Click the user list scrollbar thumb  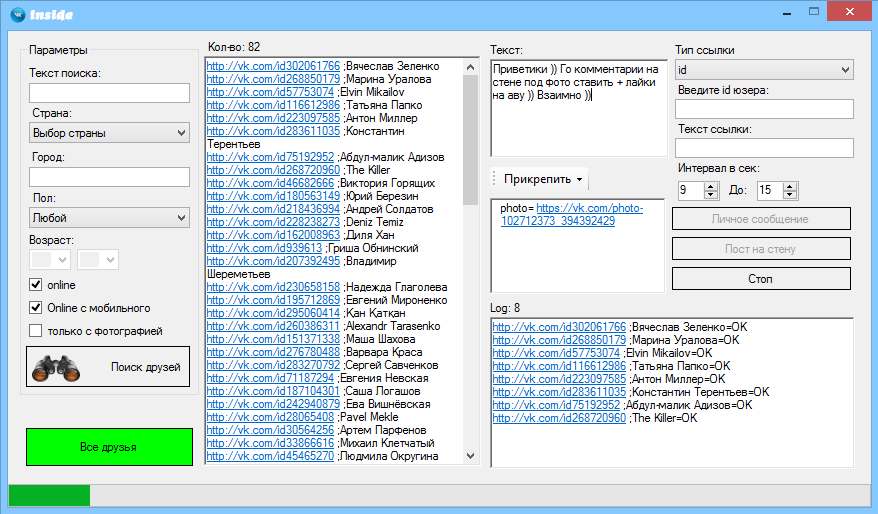click(x=470, y=139)
